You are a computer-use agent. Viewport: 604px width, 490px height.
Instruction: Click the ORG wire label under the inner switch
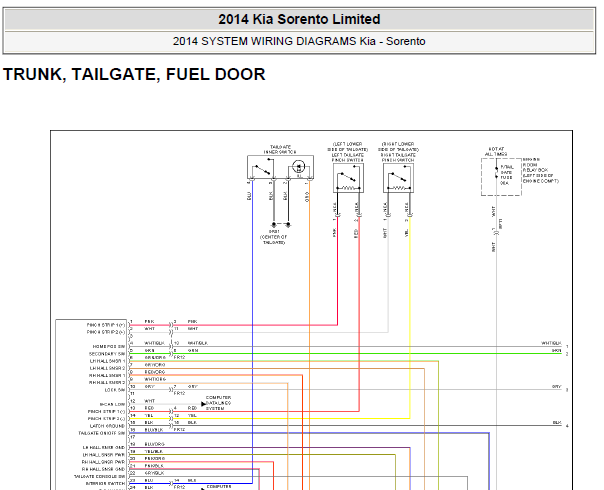point(307,197)
